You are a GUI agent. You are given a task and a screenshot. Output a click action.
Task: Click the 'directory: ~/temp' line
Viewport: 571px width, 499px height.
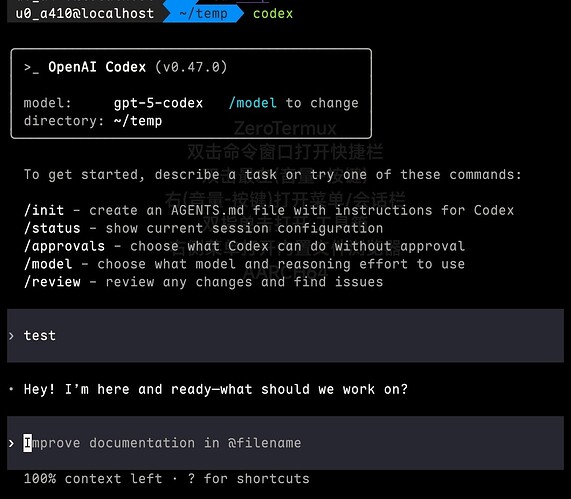point(93,121)
